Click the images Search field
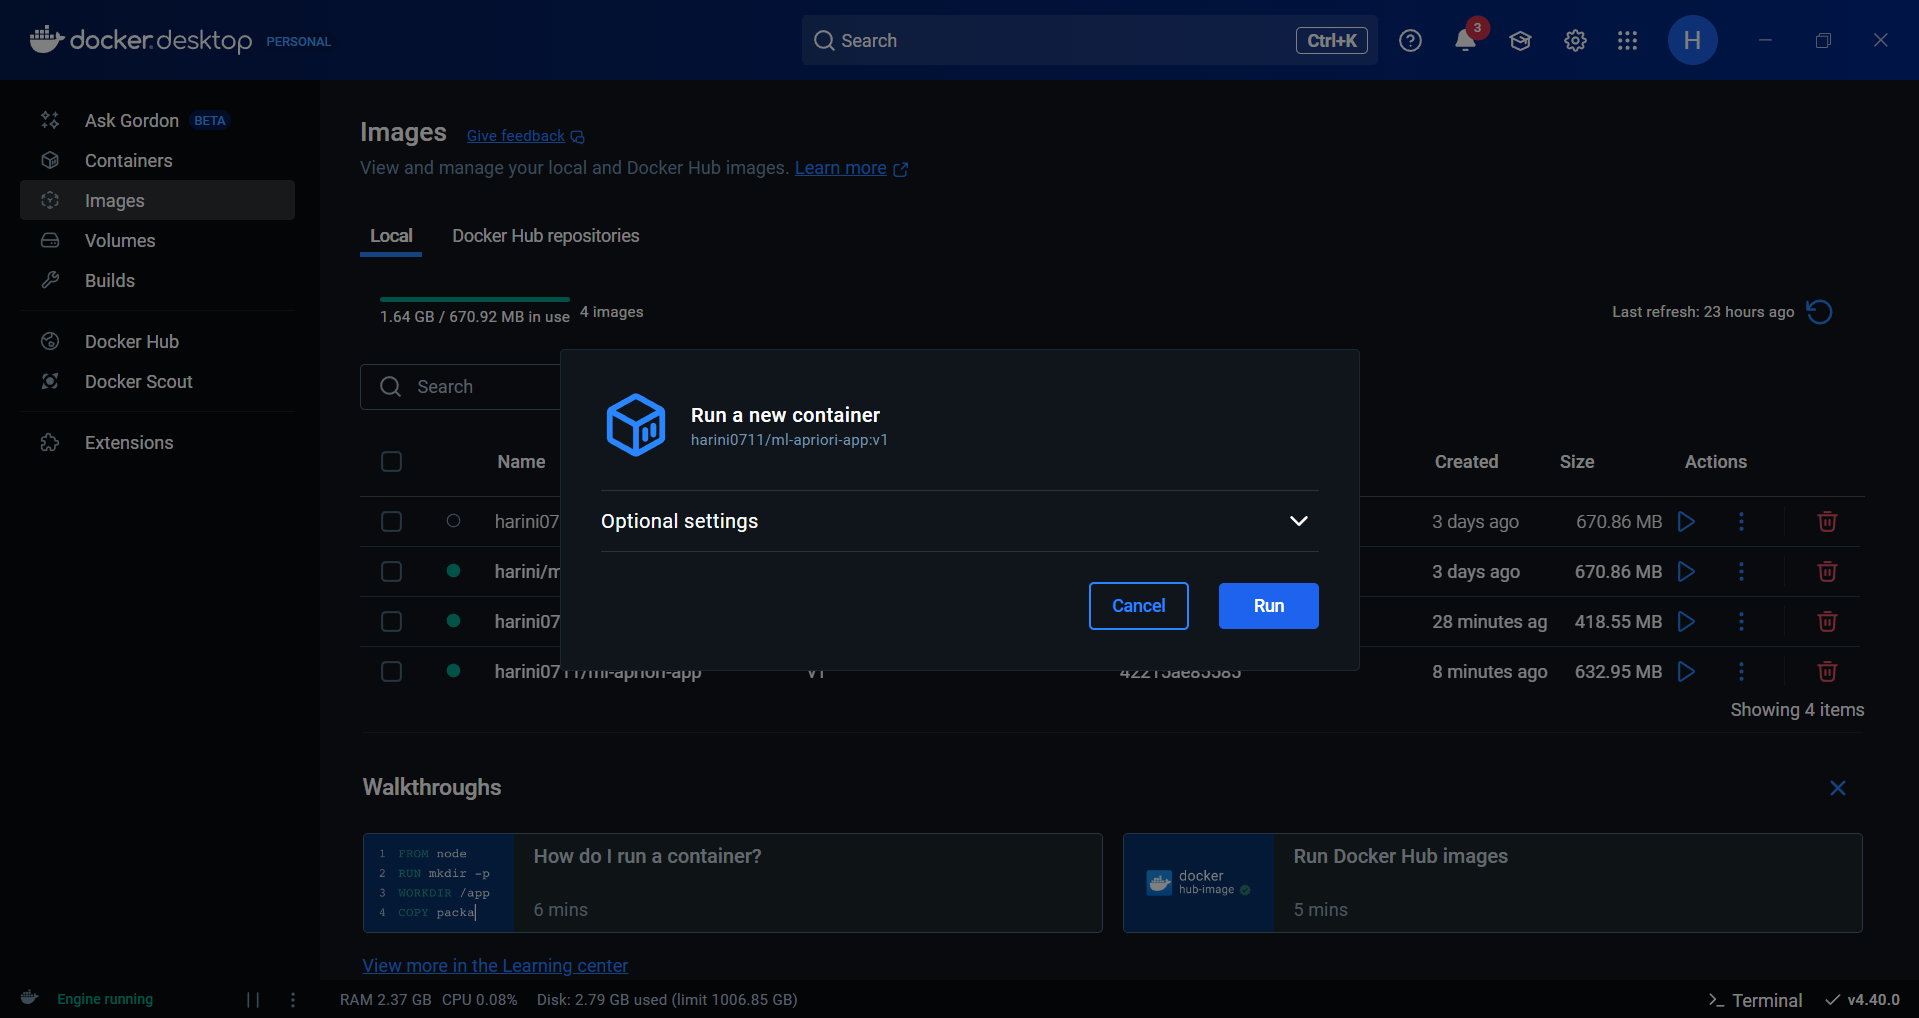The width and height of the screenshot is (1919, 1018). point(461,387)
